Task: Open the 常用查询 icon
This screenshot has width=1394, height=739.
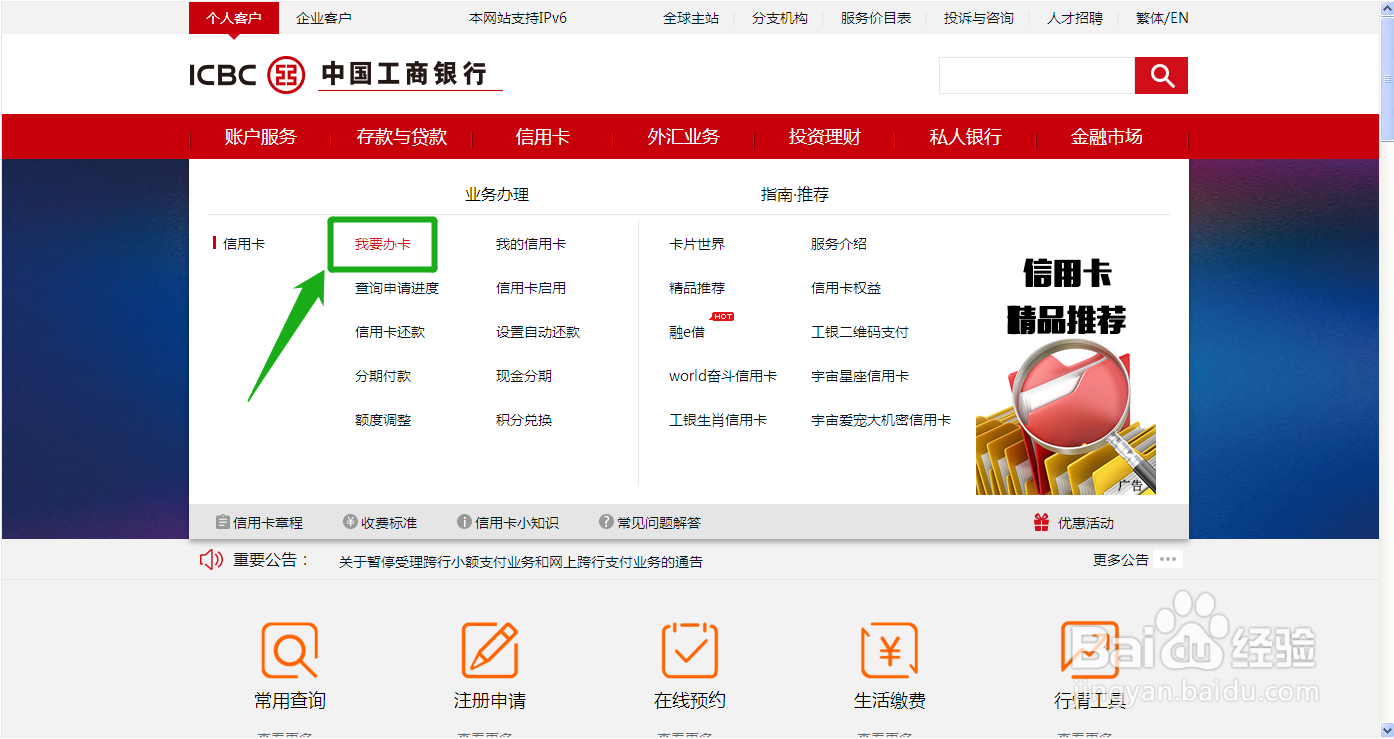Action: 290,650
